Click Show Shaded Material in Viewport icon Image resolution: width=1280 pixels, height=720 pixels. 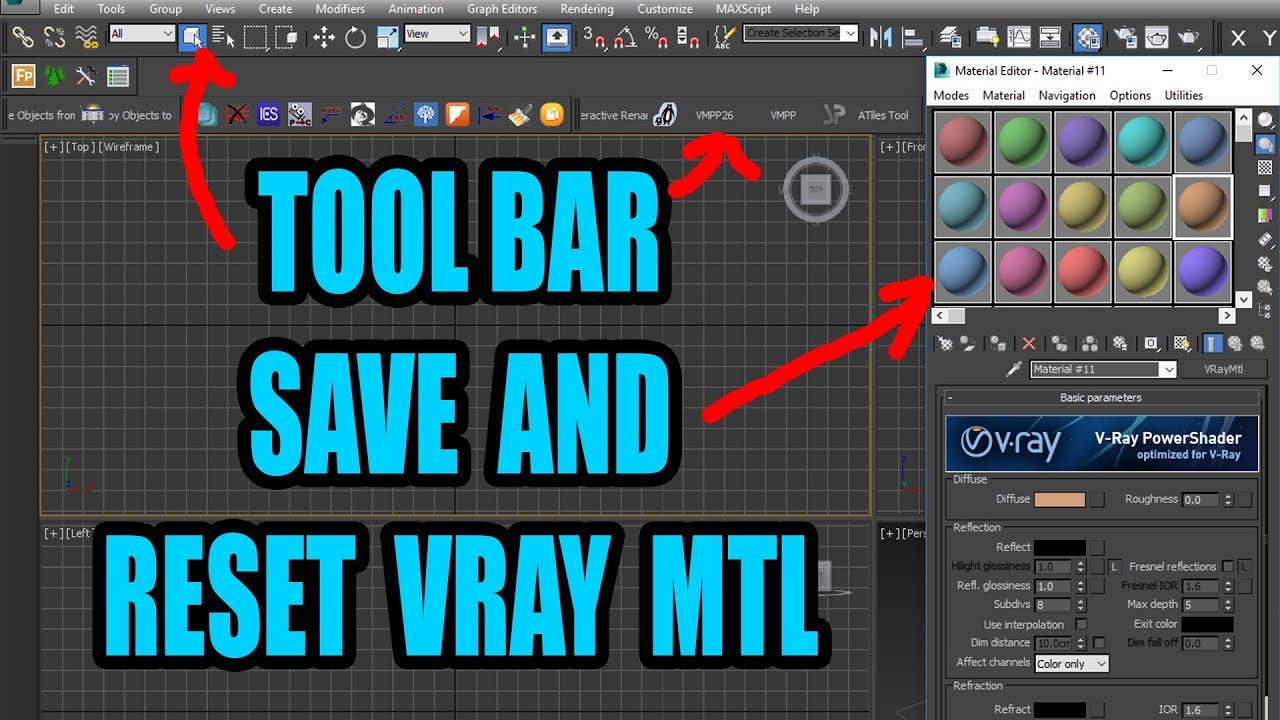(1182, 343)
